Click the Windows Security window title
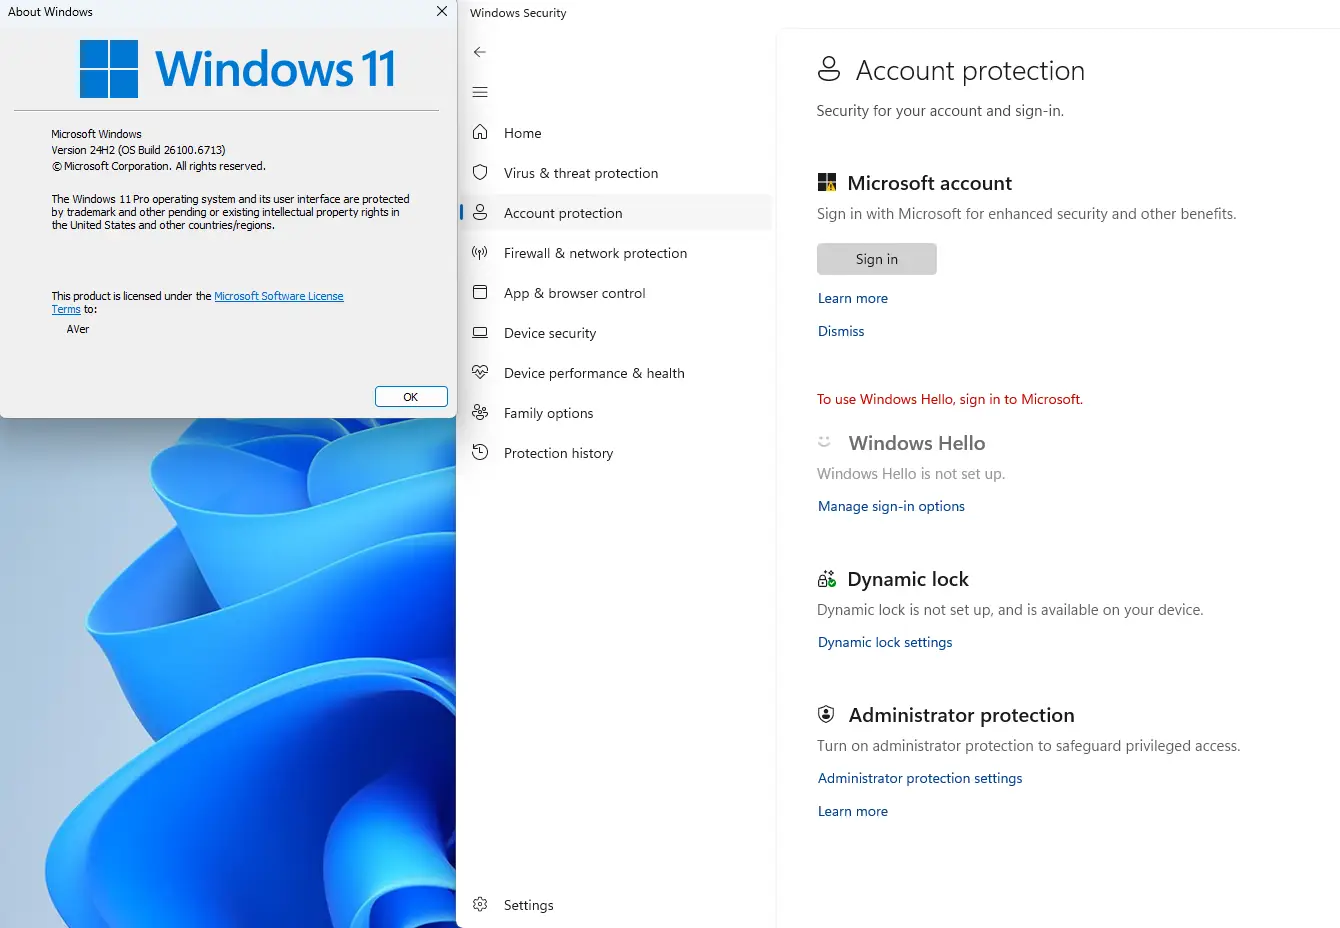The image size is (1340, 928). [518, 13]
